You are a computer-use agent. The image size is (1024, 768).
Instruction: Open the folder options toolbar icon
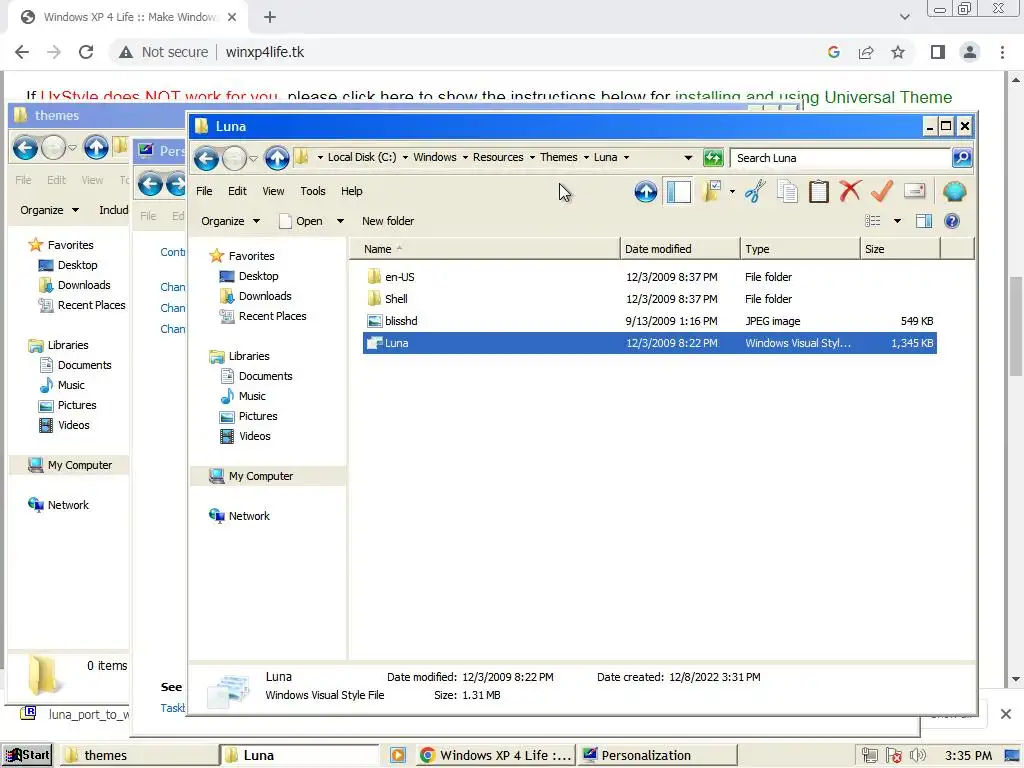[711, 191]
